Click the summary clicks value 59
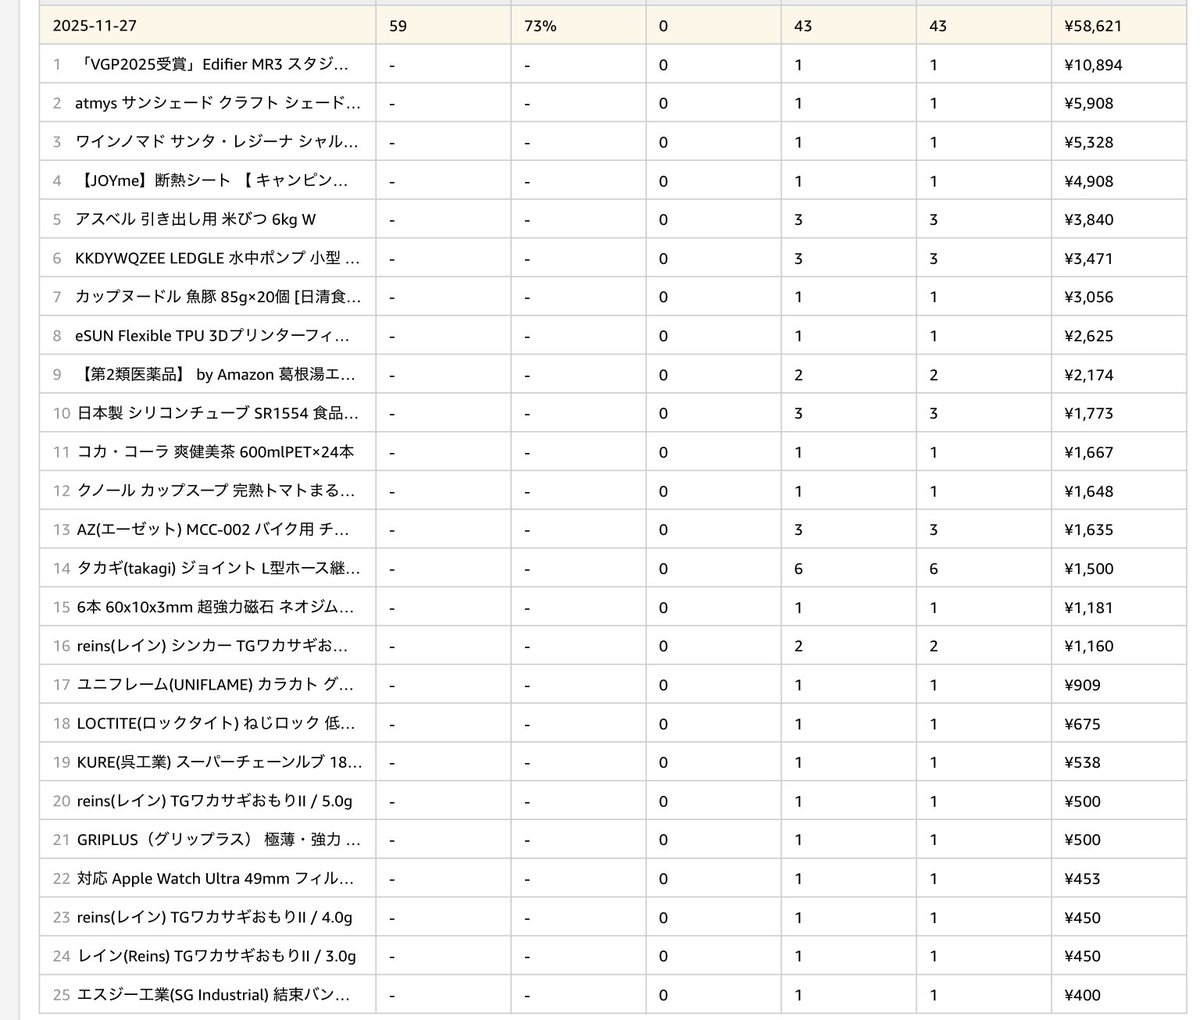The image size is (1200, 1020). click(x=398, y=26)
